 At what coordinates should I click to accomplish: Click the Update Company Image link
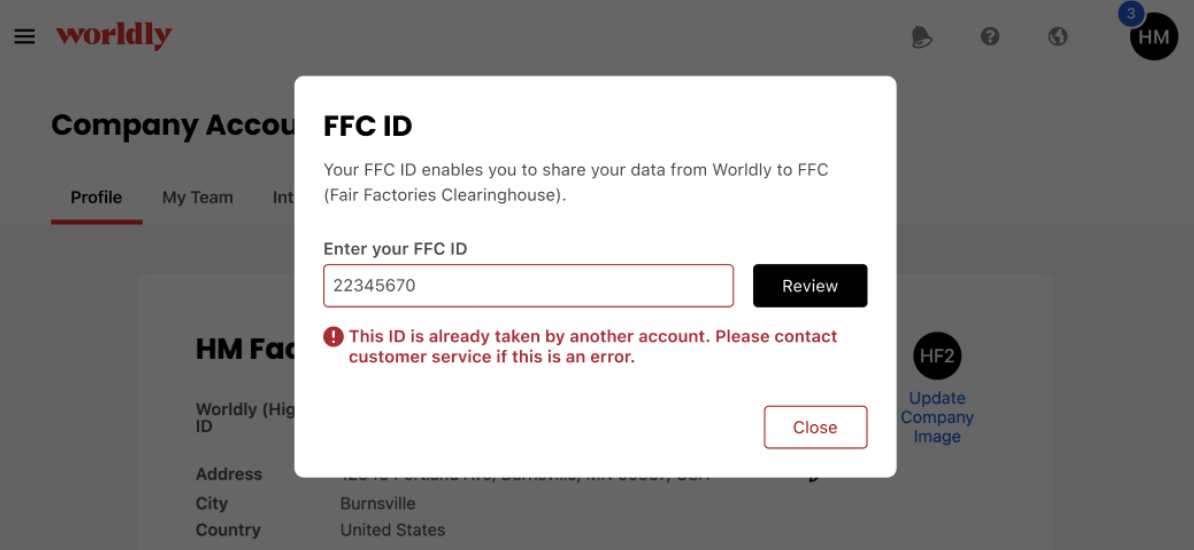point(937,417)
